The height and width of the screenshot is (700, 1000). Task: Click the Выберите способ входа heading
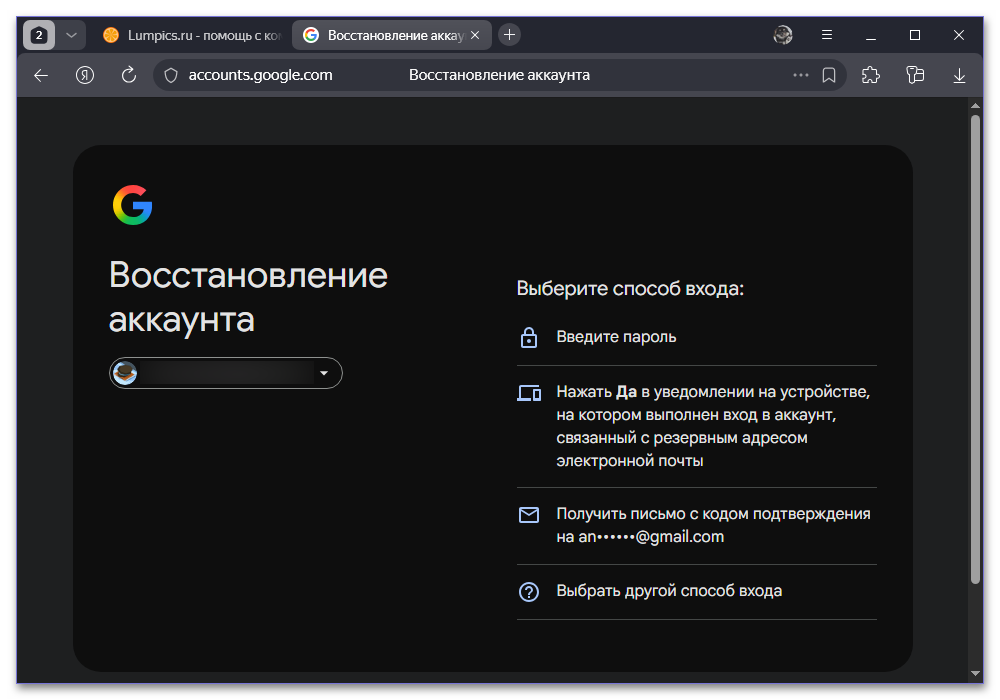(x=630, y=289)
